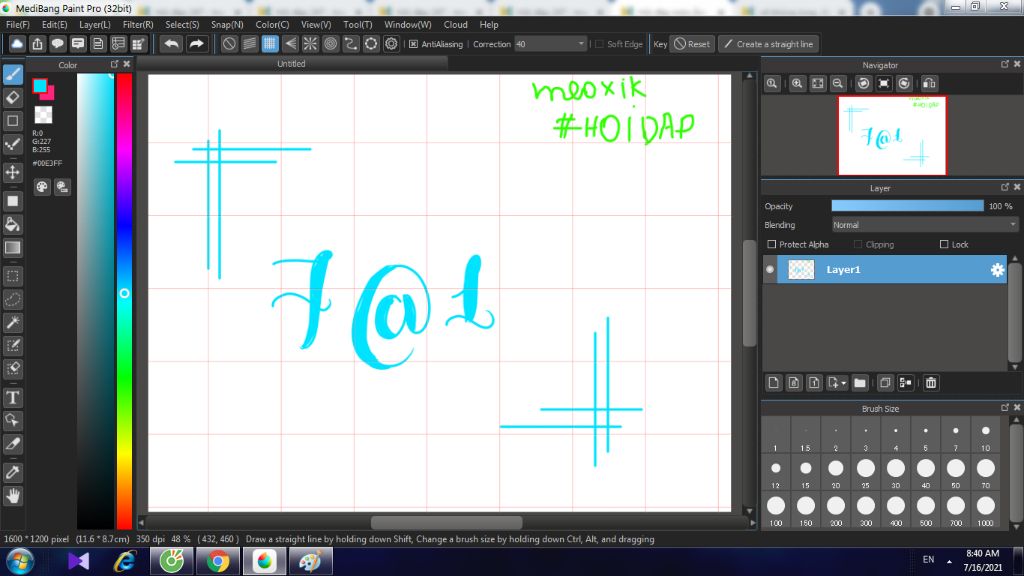Image resolution: width=1024 pixels, height=576 pixels.
Task: Hide Layer1 using visibility dot
Action: tap(770, 270)
